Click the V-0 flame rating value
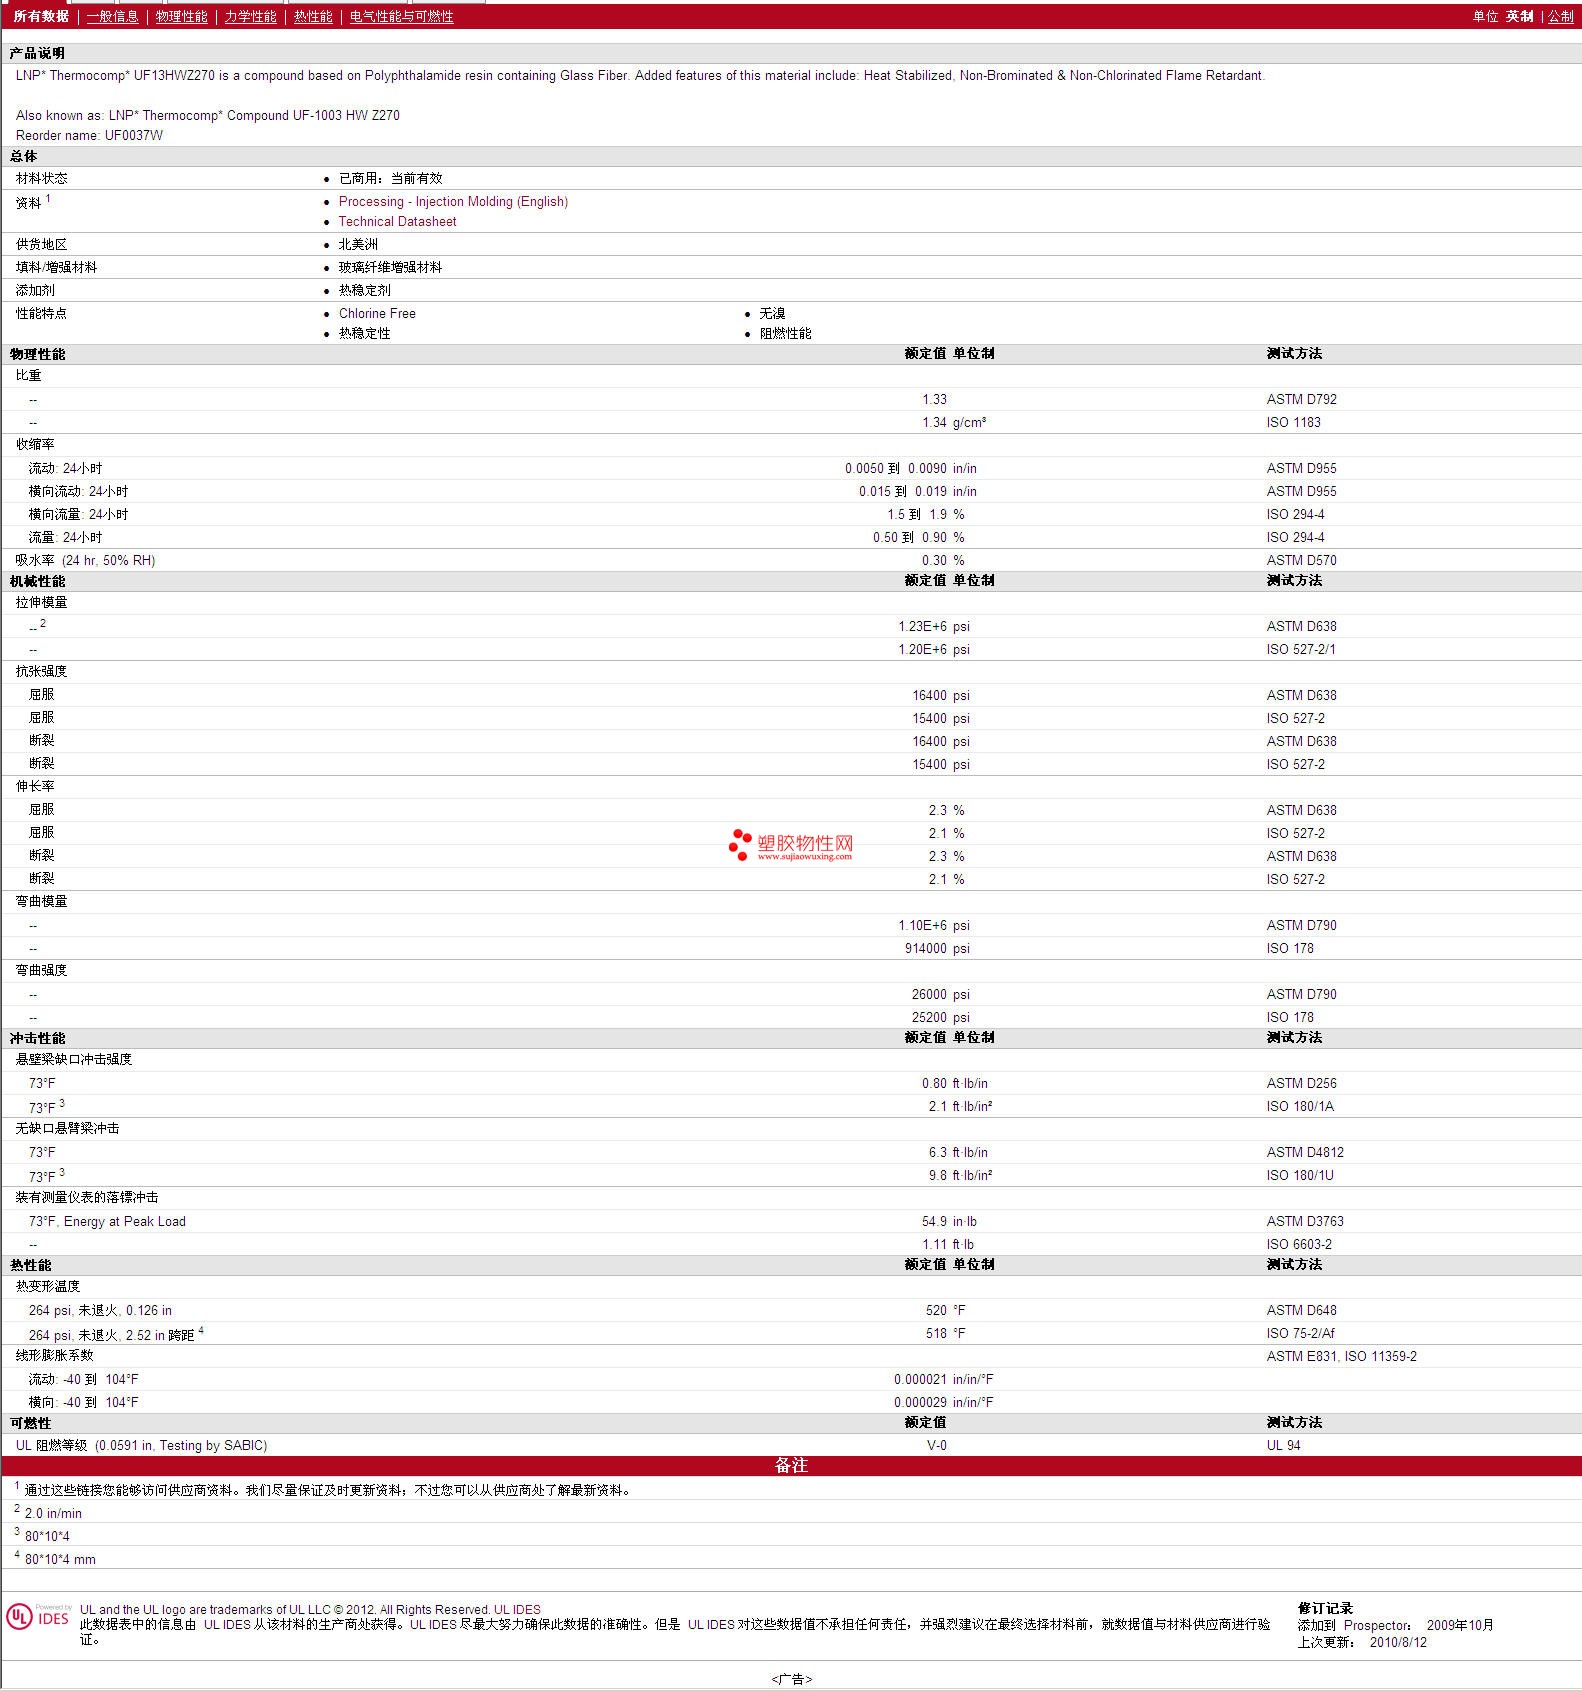 [x=936, y=1445]
